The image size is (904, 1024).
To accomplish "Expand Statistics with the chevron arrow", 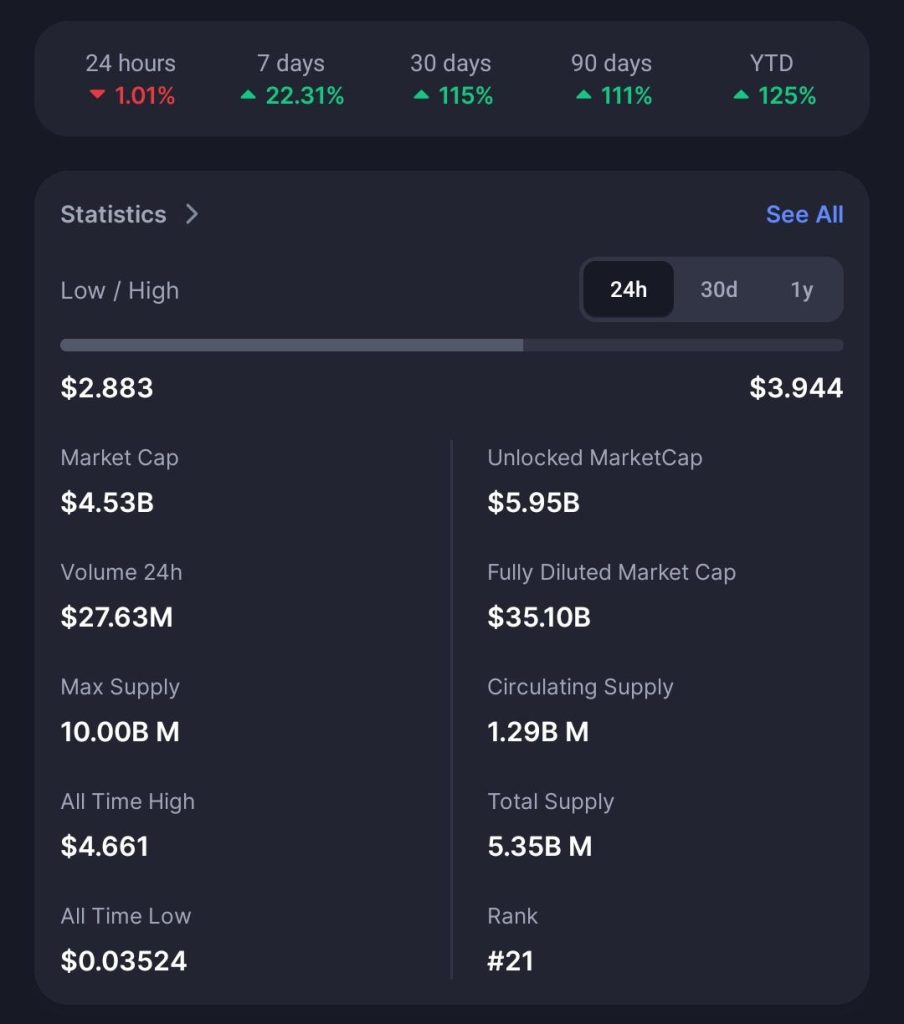I will click(192, 214).
